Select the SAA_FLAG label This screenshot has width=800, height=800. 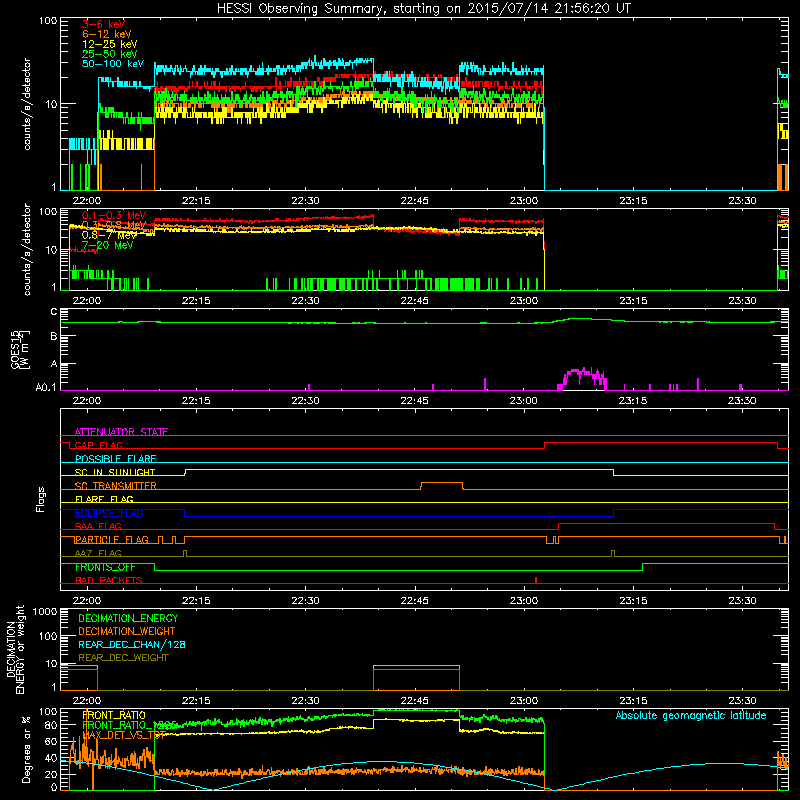98,527
